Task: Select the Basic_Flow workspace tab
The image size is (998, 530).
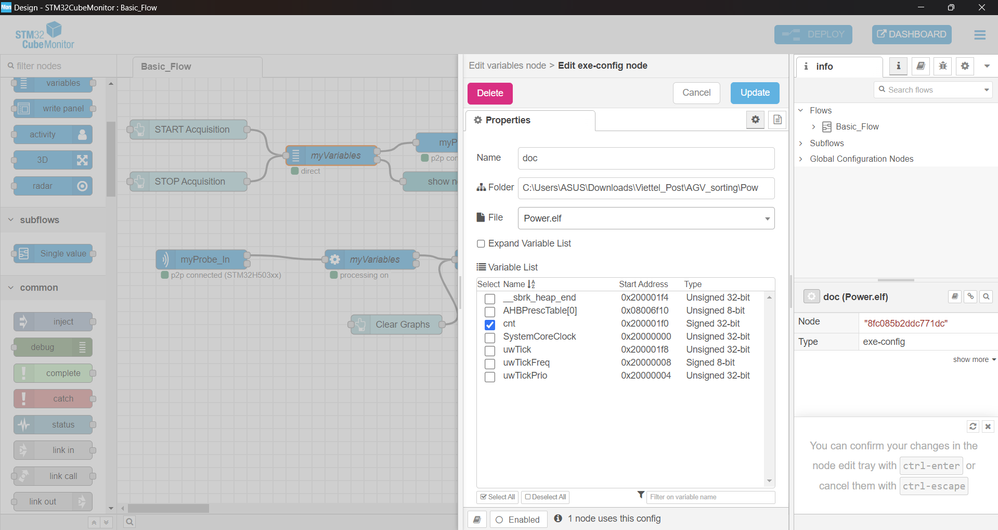Action: [166, 67]
